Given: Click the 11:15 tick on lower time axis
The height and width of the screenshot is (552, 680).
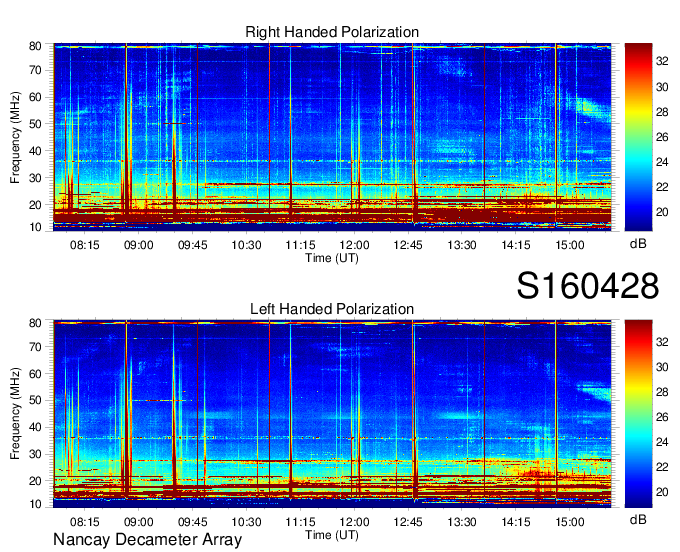Looking at the screenshot, I should point(300,522).
